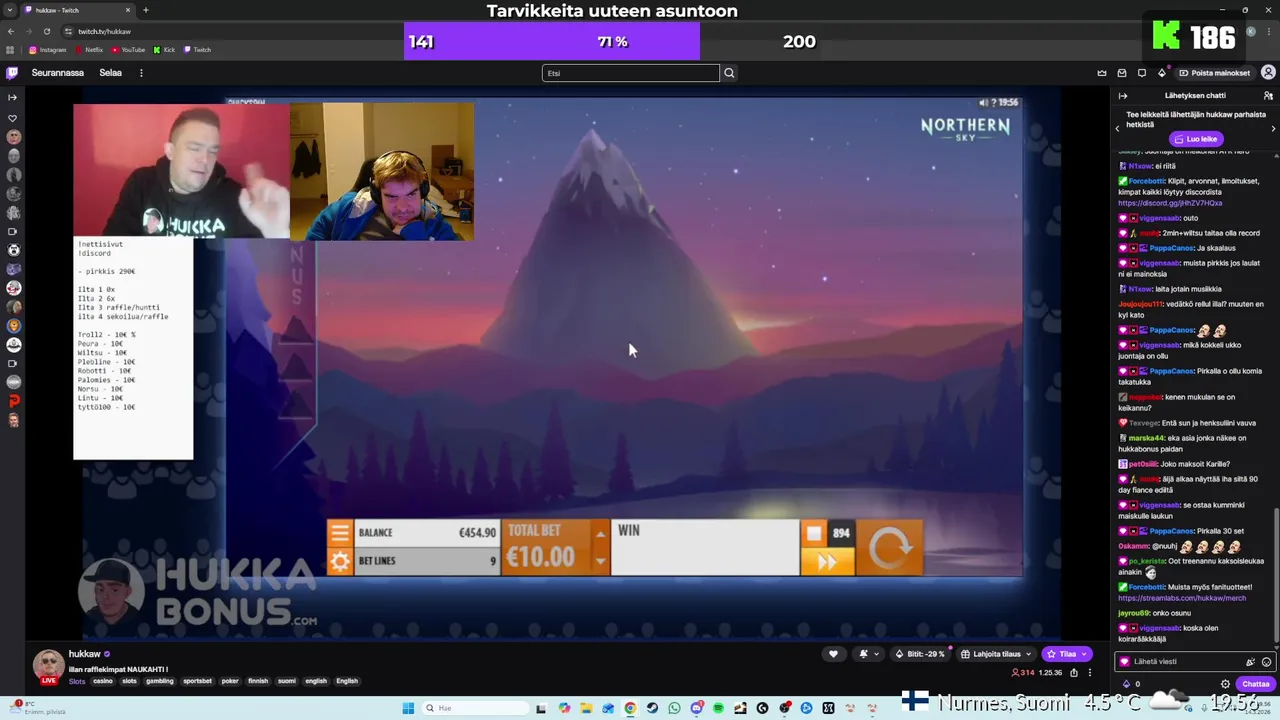This screenshot has height=720, width=1280.
Task: Expand the left followed-channels sidebar
Action: click(12, 97)
